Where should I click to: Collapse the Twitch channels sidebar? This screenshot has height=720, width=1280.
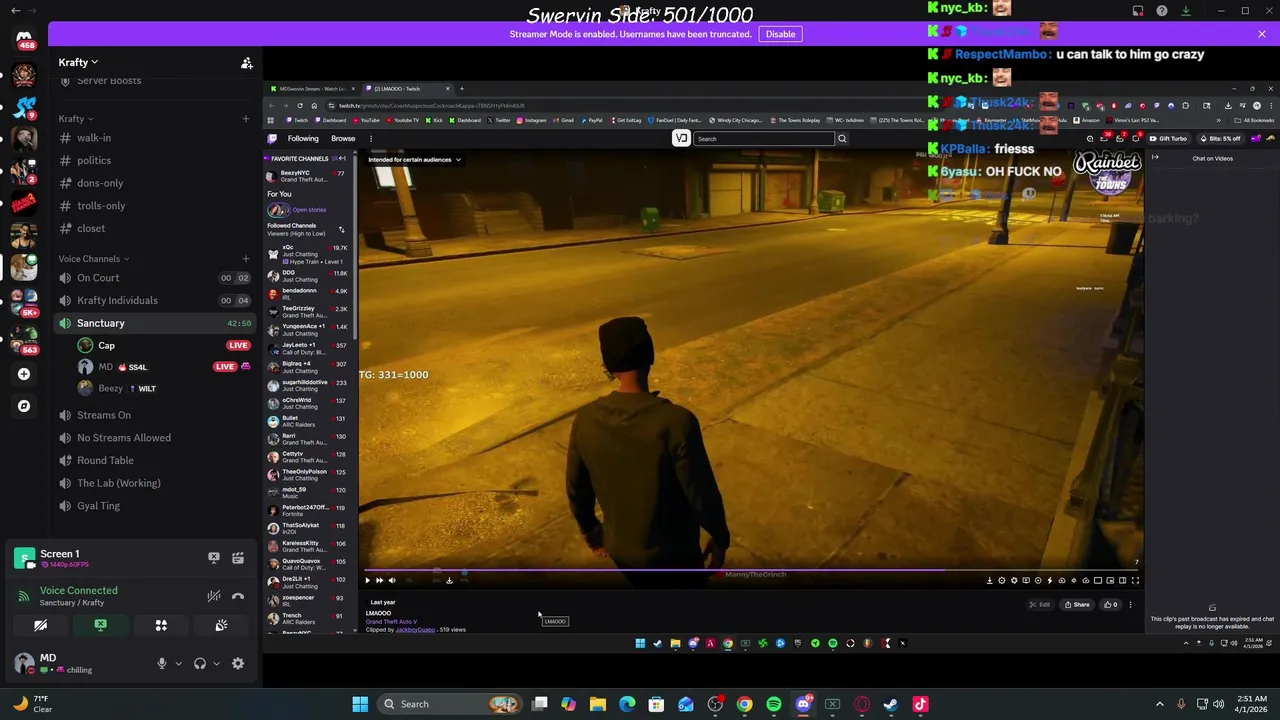[342, 158]
